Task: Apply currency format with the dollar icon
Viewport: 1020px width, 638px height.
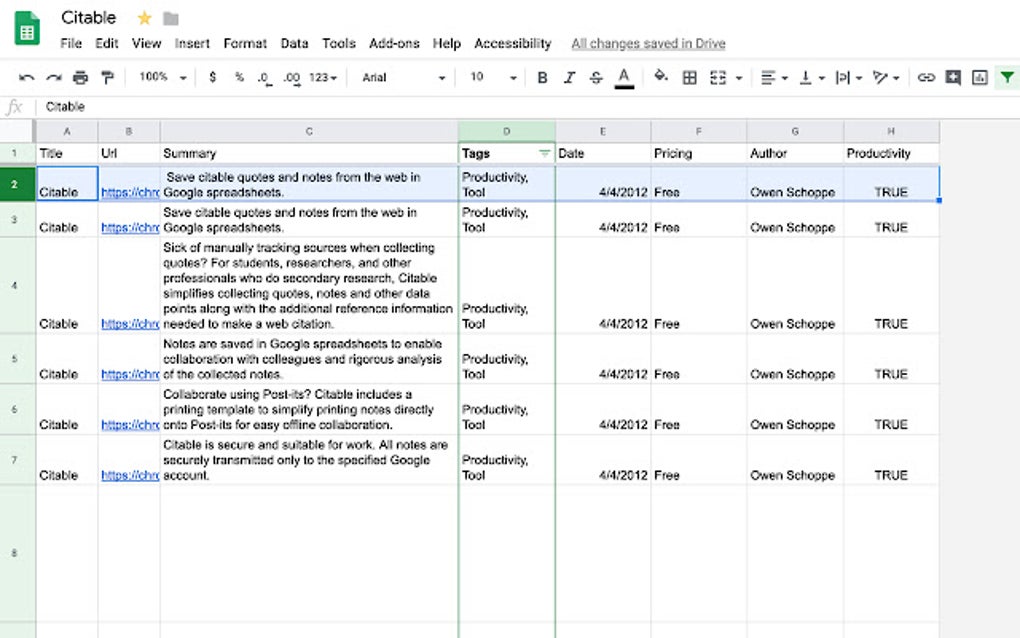Action: pyautogui.click(x=212, y=77)
